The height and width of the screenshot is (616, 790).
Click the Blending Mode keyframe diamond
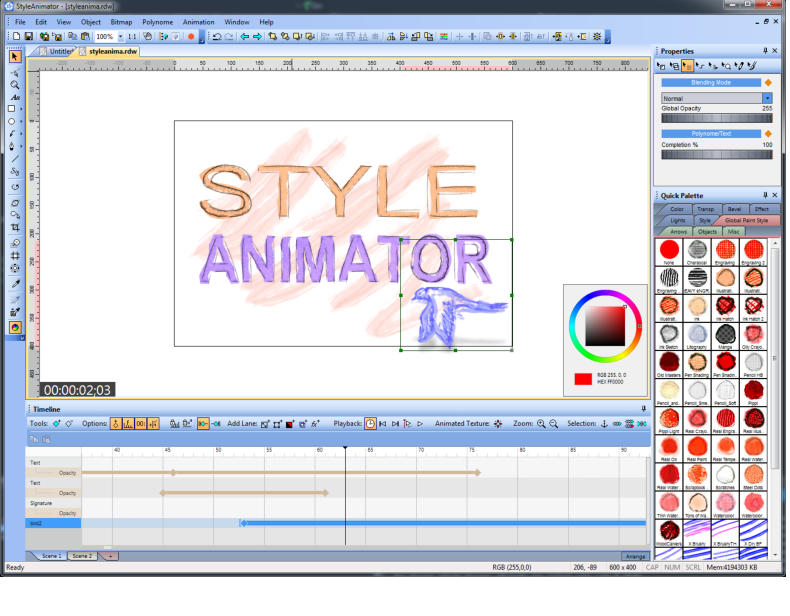[768, 83]
